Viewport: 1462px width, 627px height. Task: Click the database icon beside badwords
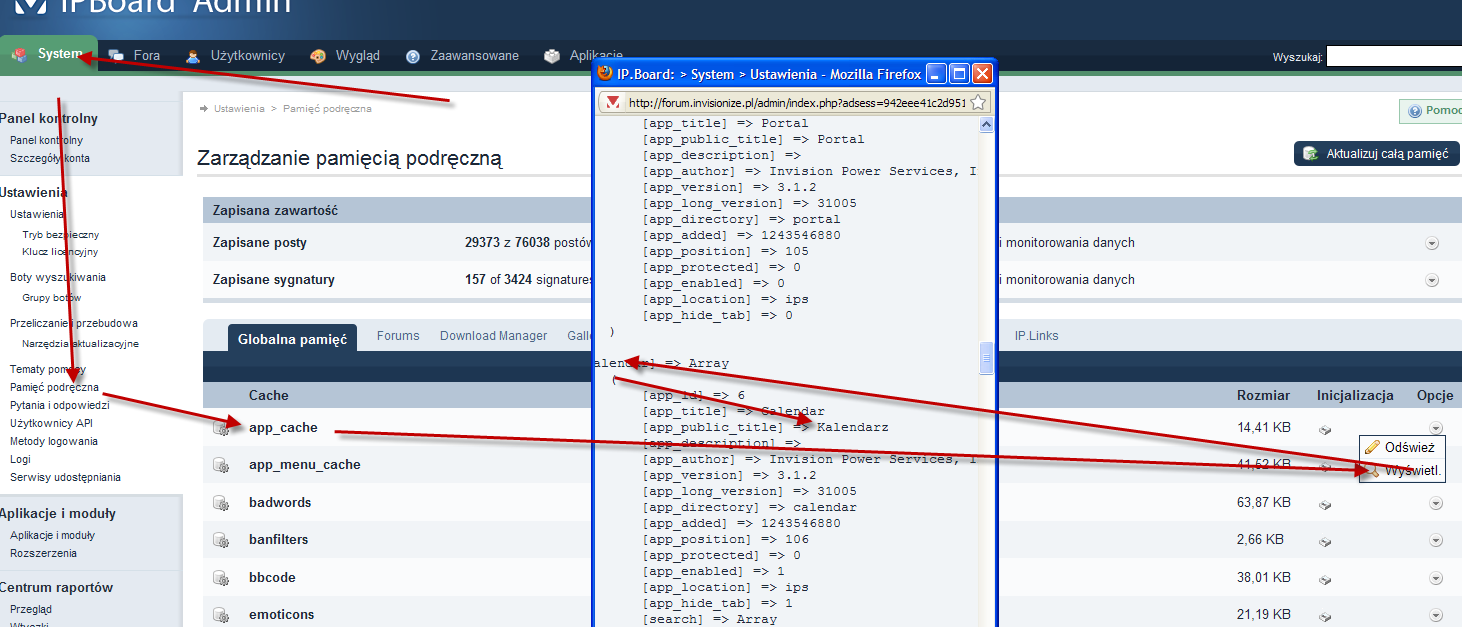pyautogui.click(x=221, y=503)
